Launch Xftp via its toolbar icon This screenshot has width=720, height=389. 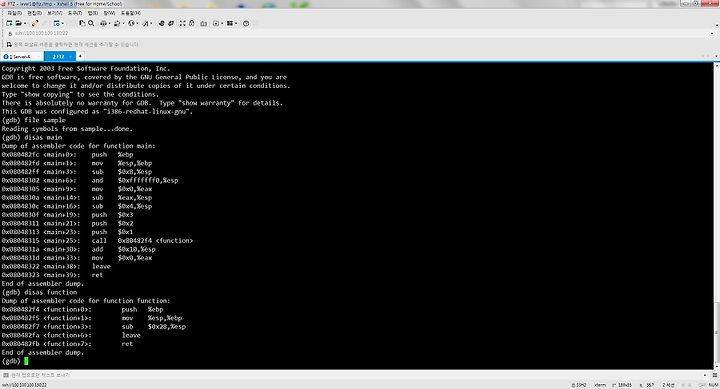pyautogui.click(x=162, y=23)
